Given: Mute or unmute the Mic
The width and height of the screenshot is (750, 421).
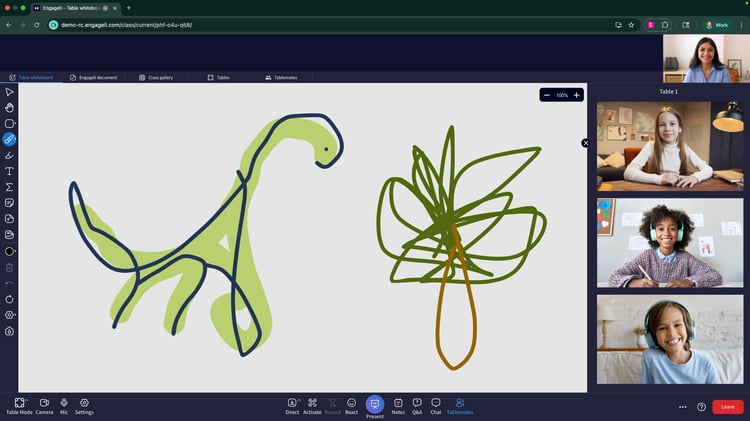Looking at the screenshot, I should pos(64,403).
